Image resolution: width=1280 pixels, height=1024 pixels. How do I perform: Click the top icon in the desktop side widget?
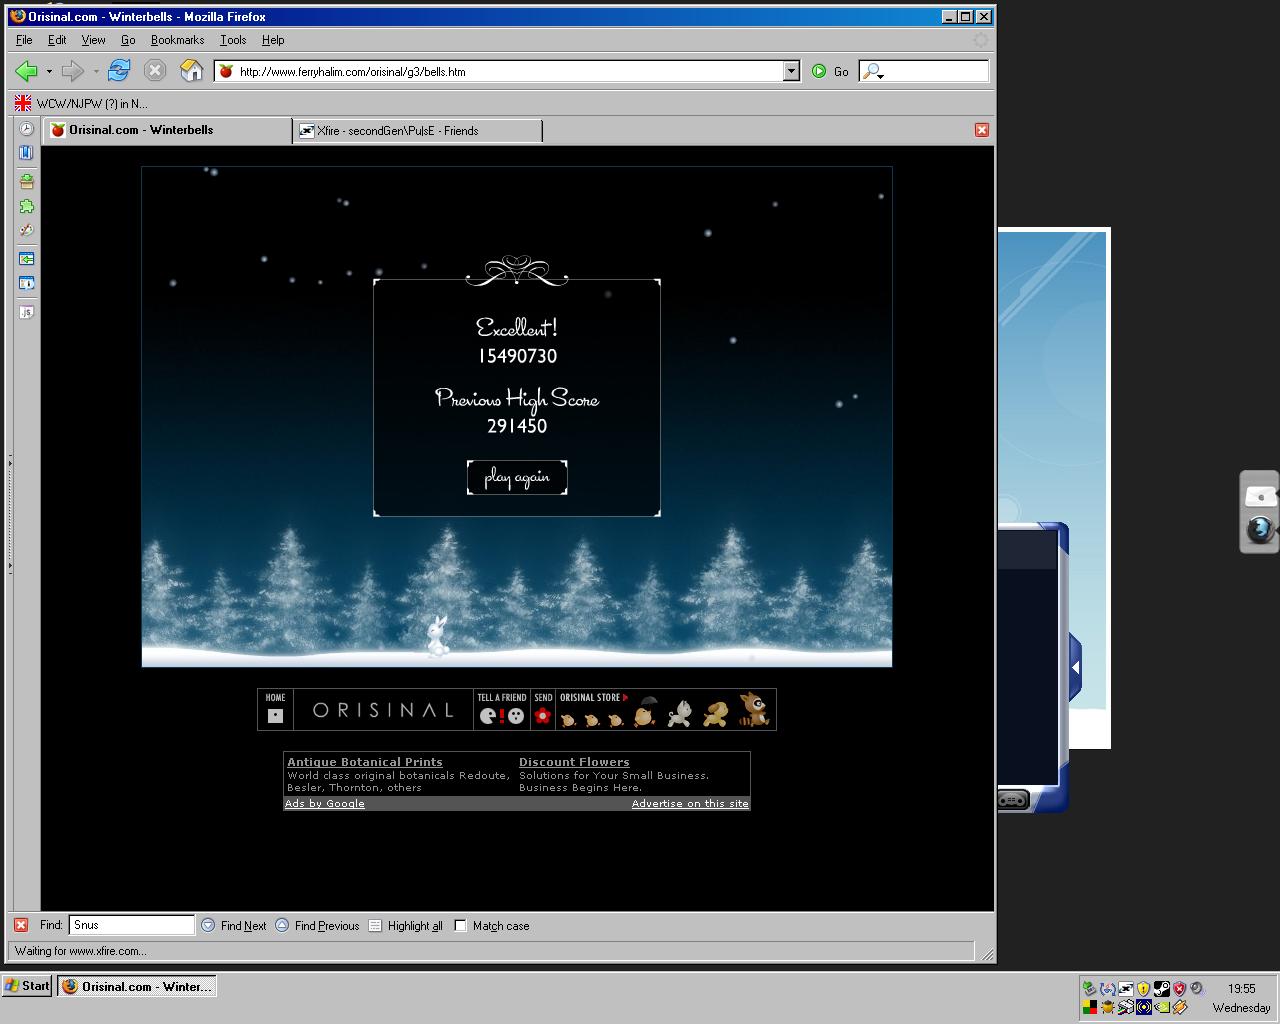1260,496
